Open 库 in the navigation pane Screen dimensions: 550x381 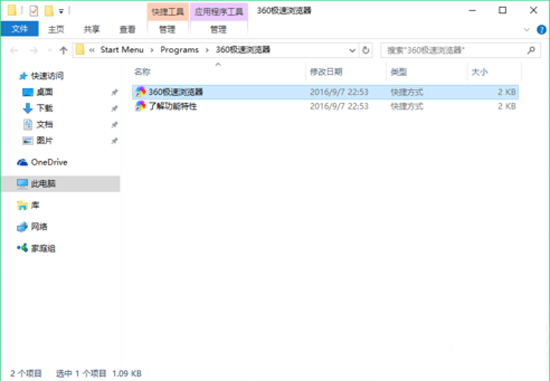click(x=35, y=205)
